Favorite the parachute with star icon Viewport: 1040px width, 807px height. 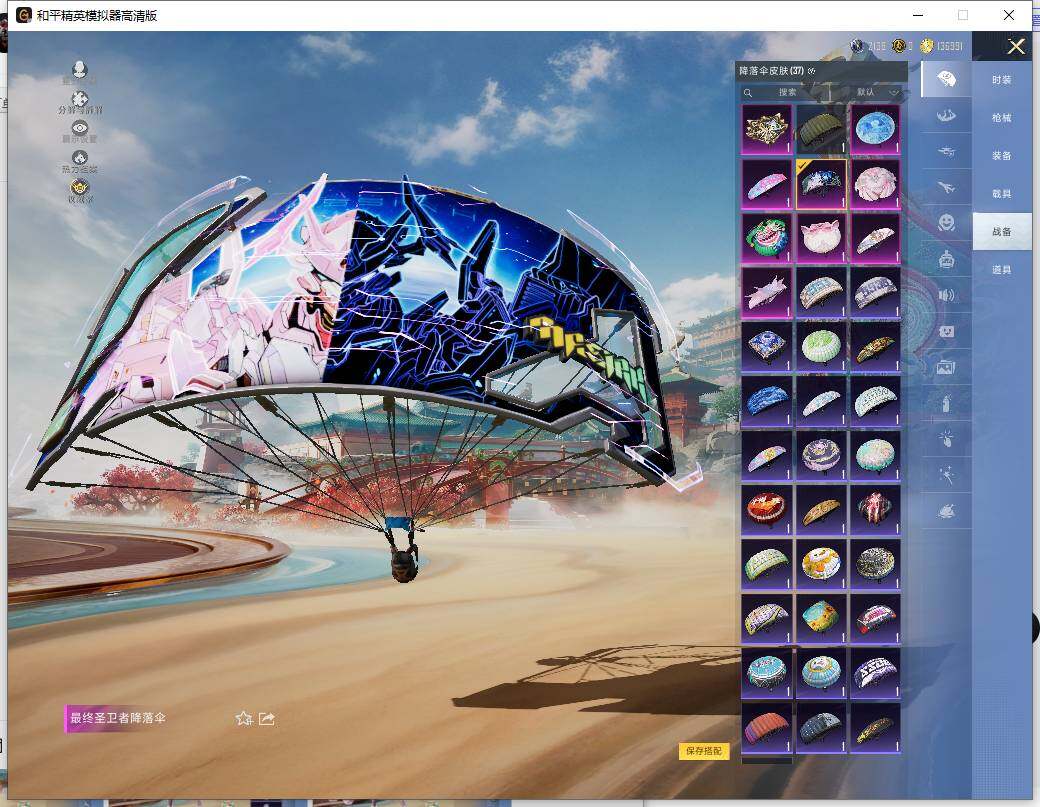(x=243, y=718)
